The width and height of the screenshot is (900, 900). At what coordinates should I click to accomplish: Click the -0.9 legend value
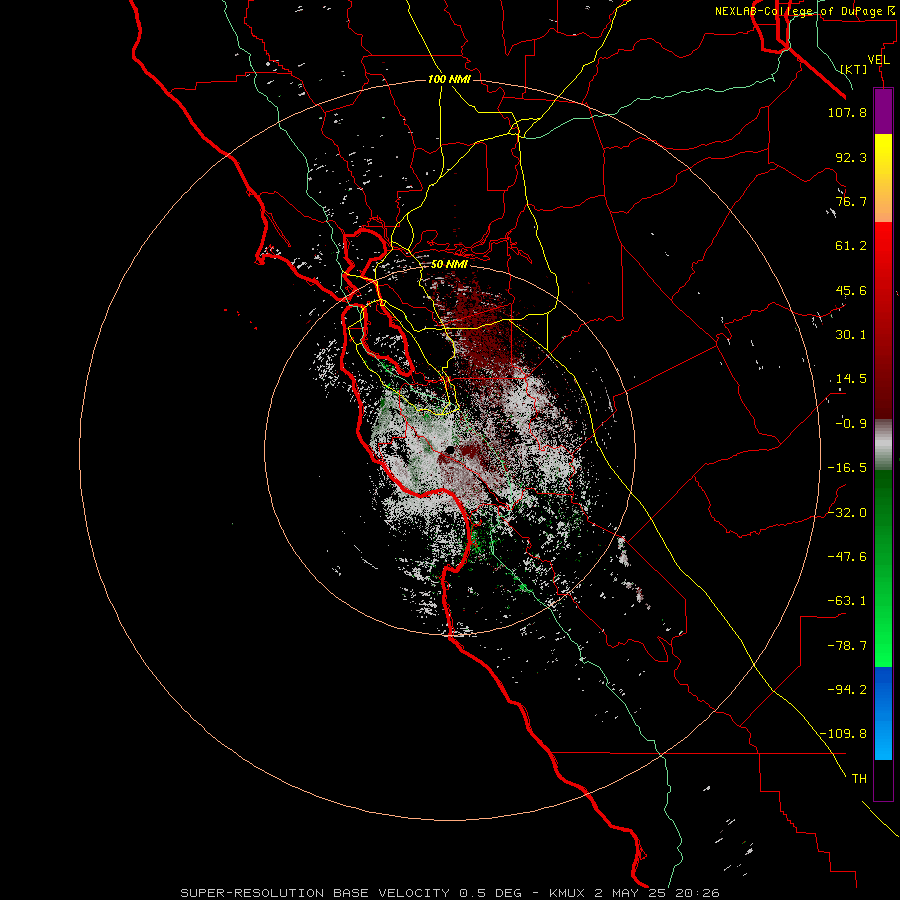tap(851, 424)
